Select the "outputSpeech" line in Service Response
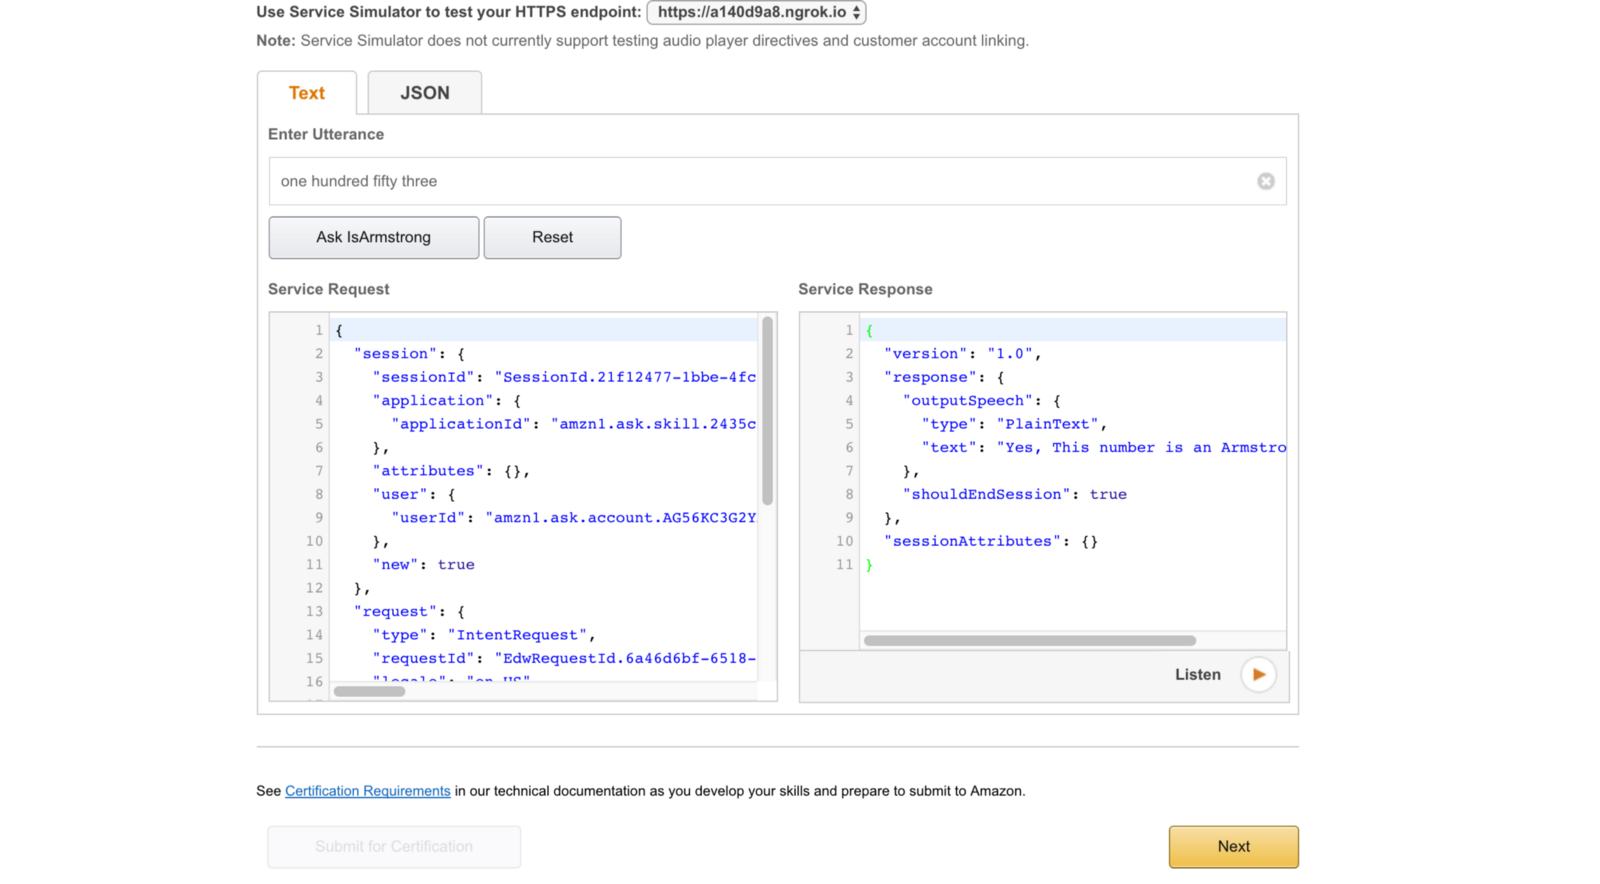 pos(980,401)
